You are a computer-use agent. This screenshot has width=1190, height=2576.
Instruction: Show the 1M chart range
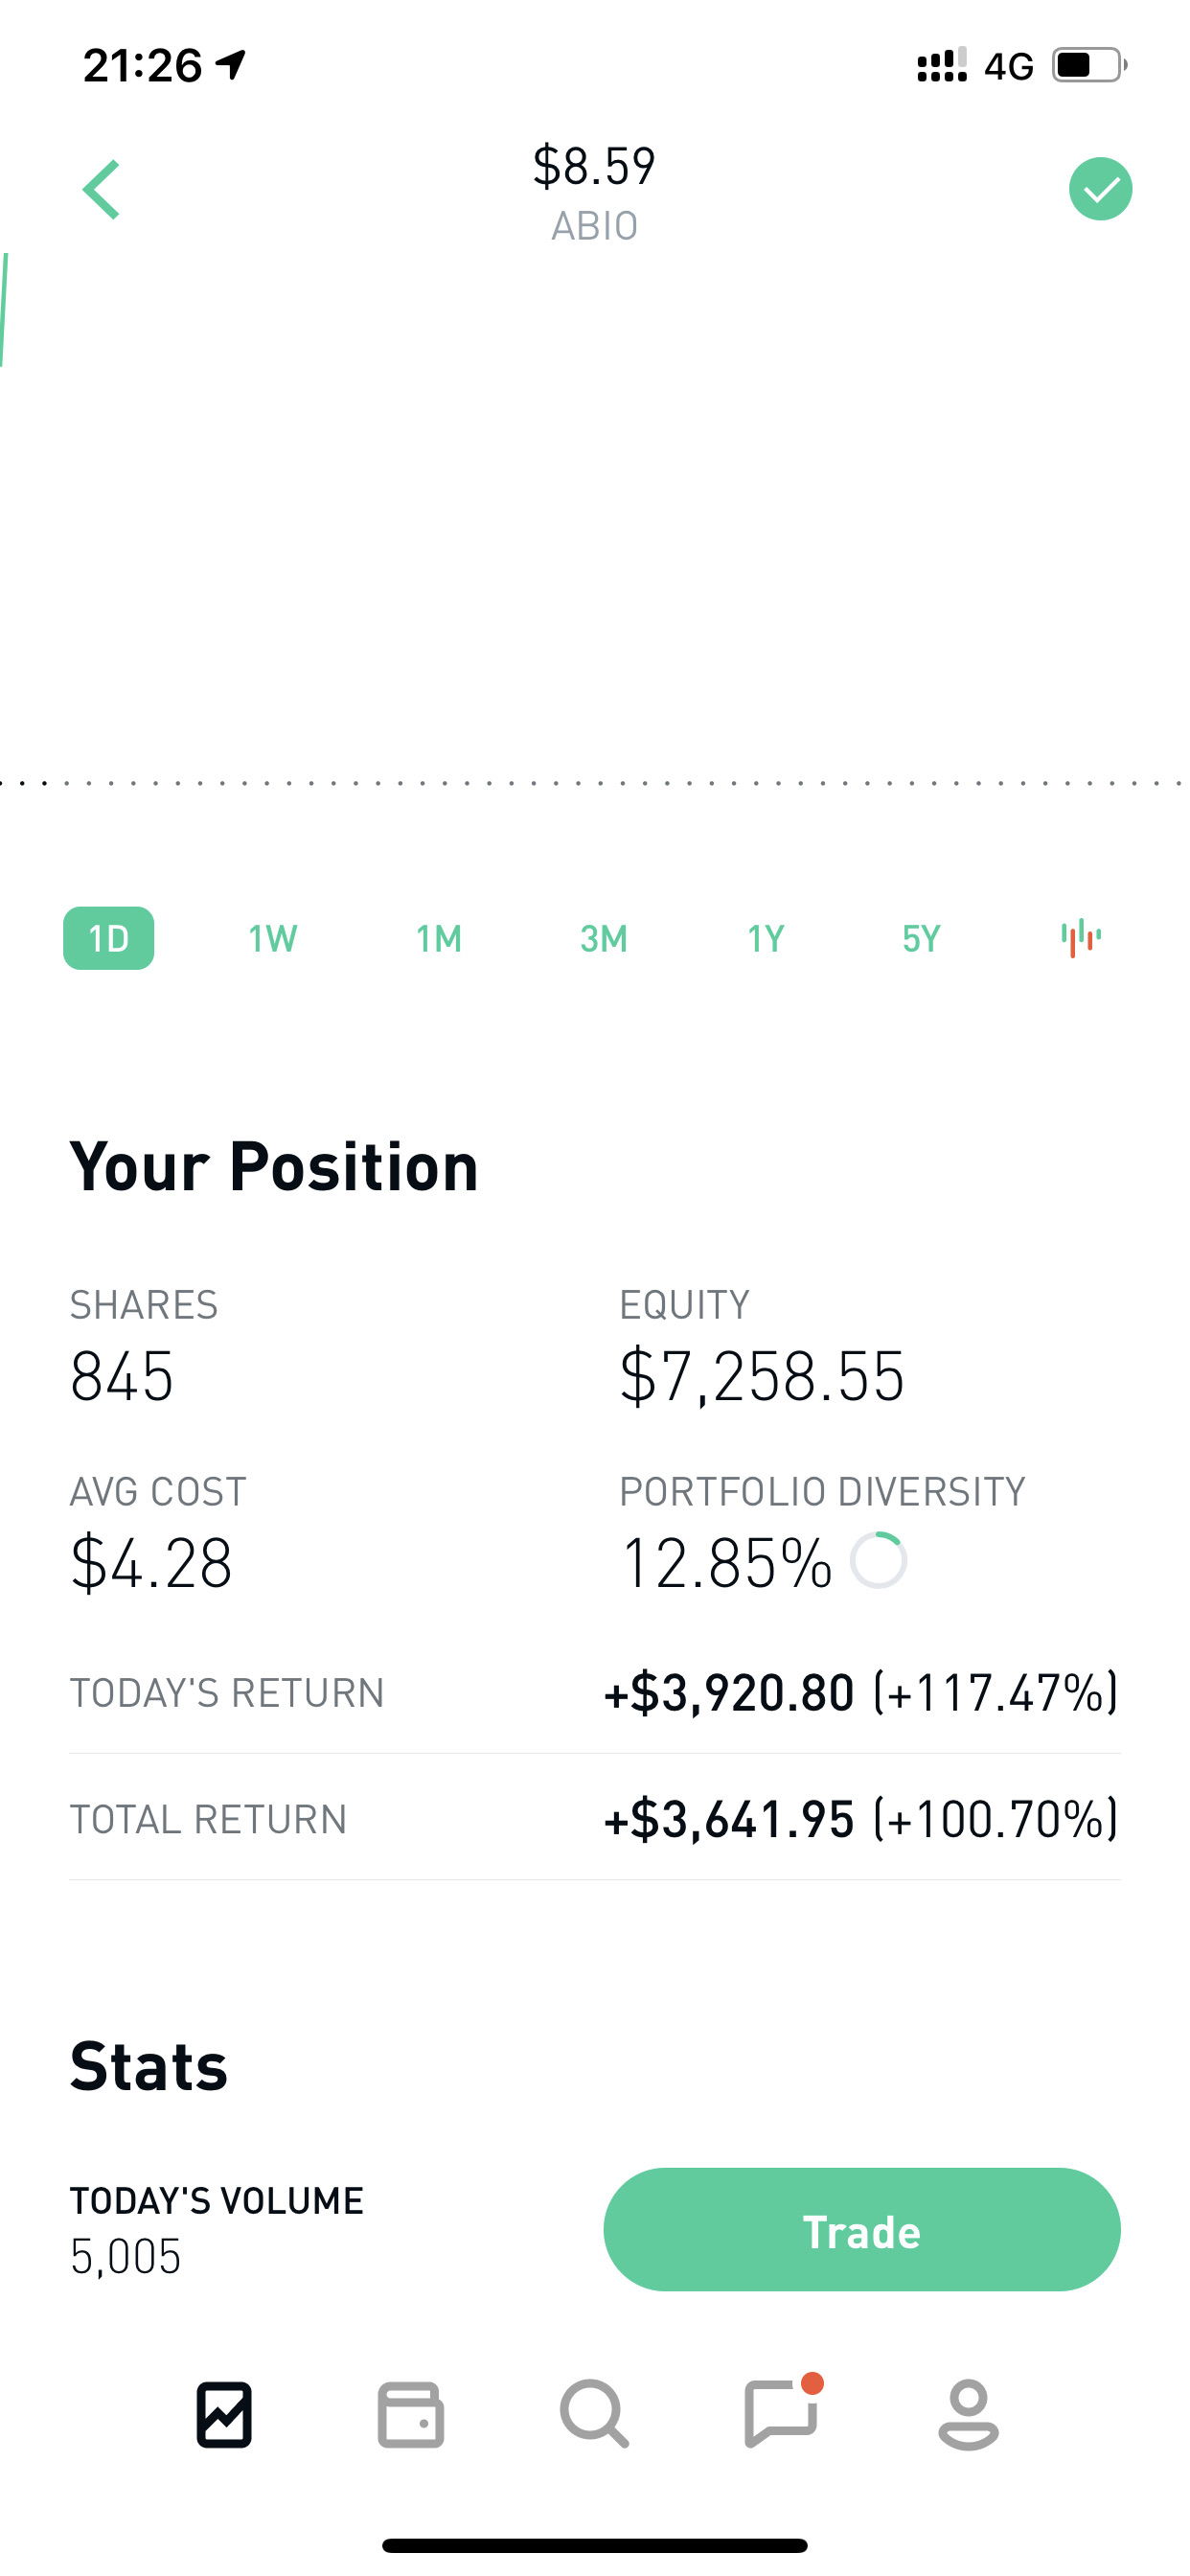point(438,938)
